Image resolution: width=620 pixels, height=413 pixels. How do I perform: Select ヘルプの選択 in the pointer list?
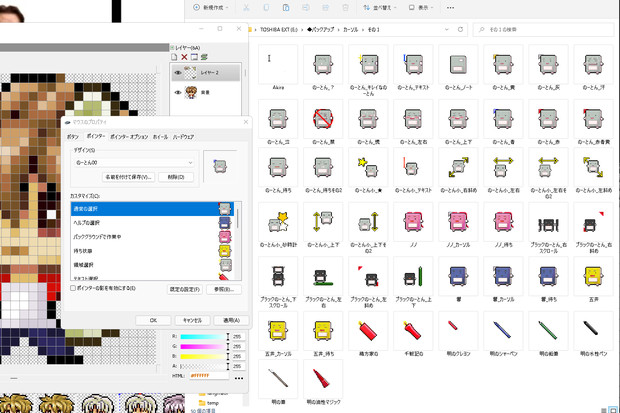coord(152,223)
